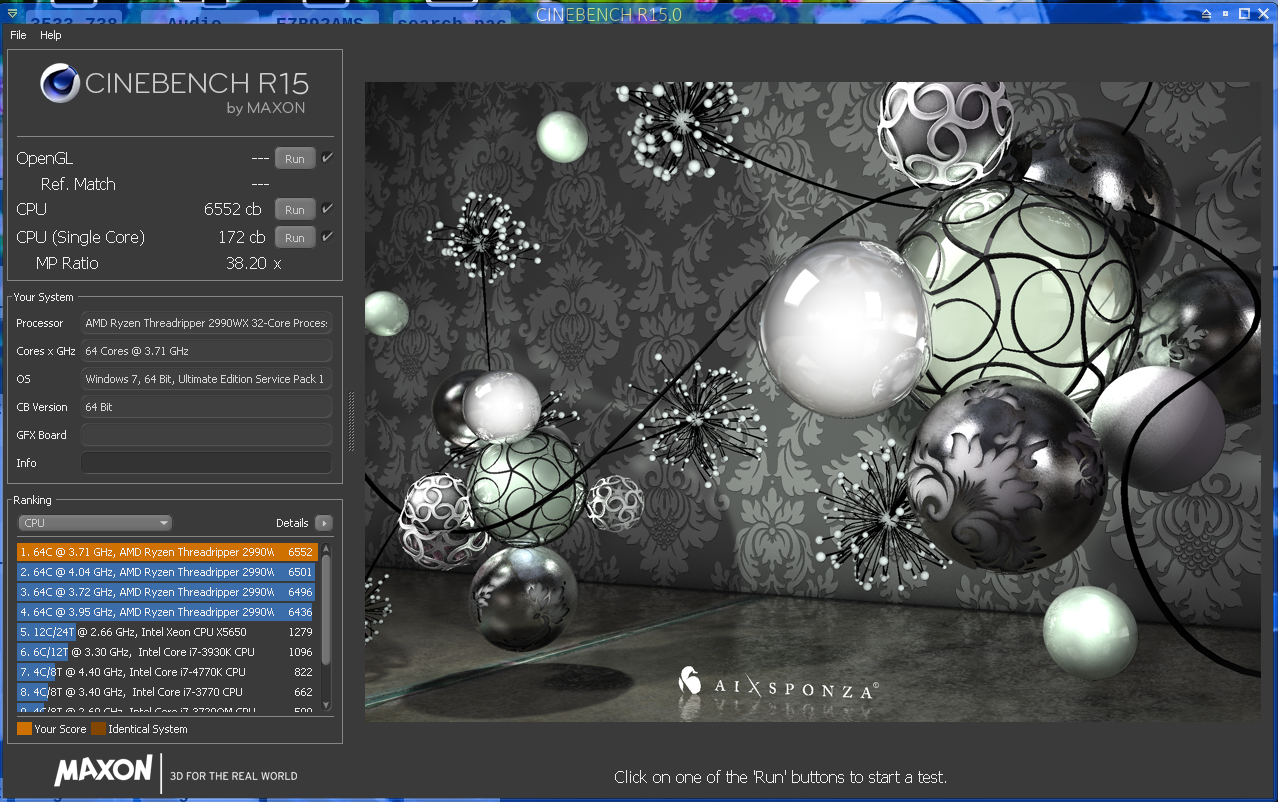Click the rendered spheres preview image
Screen dimensions: 1278x802
pyautogui.click(x=812, y=401)
